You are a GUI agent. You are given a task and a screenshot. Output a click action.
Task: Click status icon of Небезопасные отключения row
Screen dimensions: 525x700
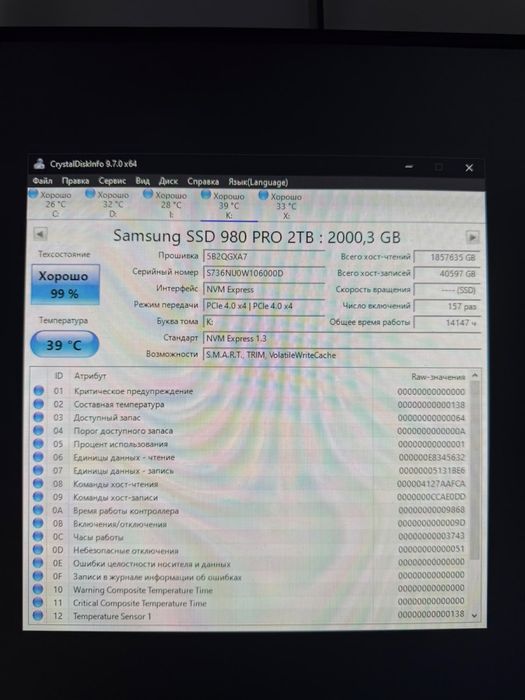pyautogui.click(x=38, y=550)
